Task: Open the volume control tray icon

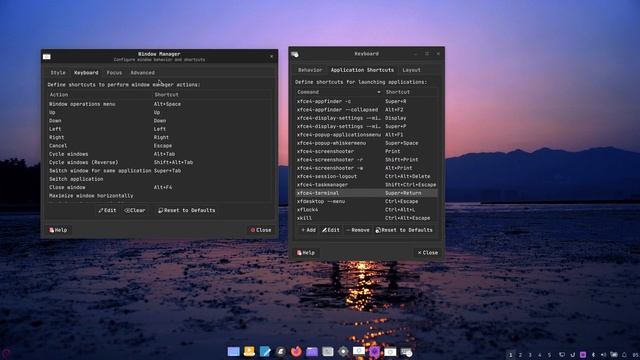Action: [x=604, y=355]
